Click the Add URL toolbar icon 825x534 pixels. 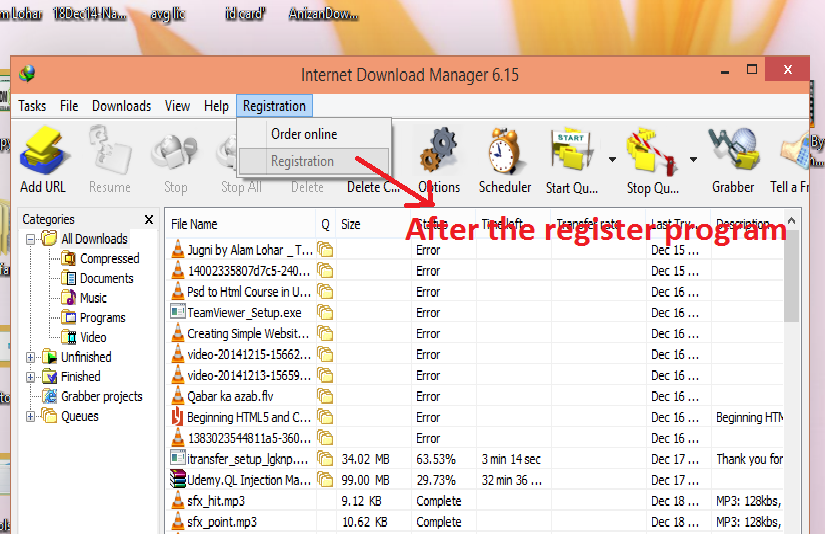[43, 152]
